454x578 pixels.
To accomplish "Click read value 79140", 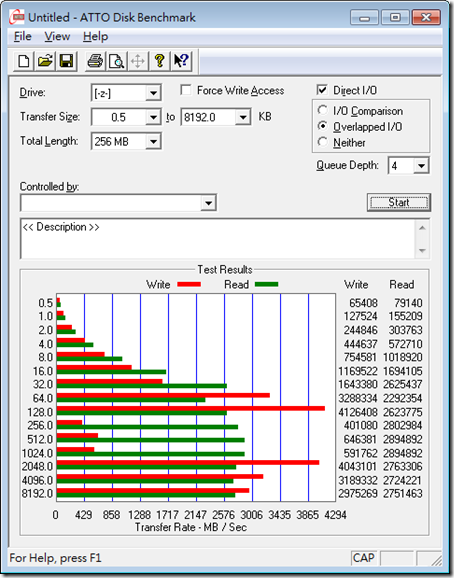I will pos(408,303).
